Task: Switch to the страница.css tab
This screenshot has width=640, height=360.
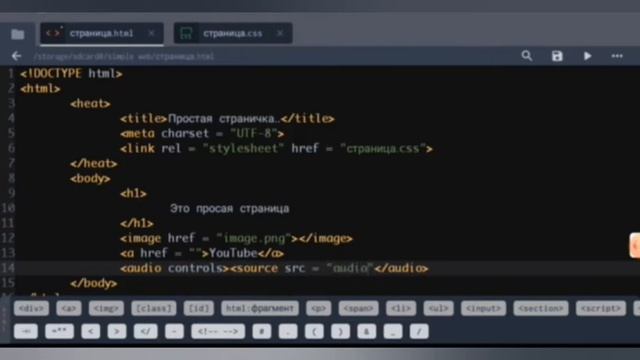Action: click(x=233, y=33)
